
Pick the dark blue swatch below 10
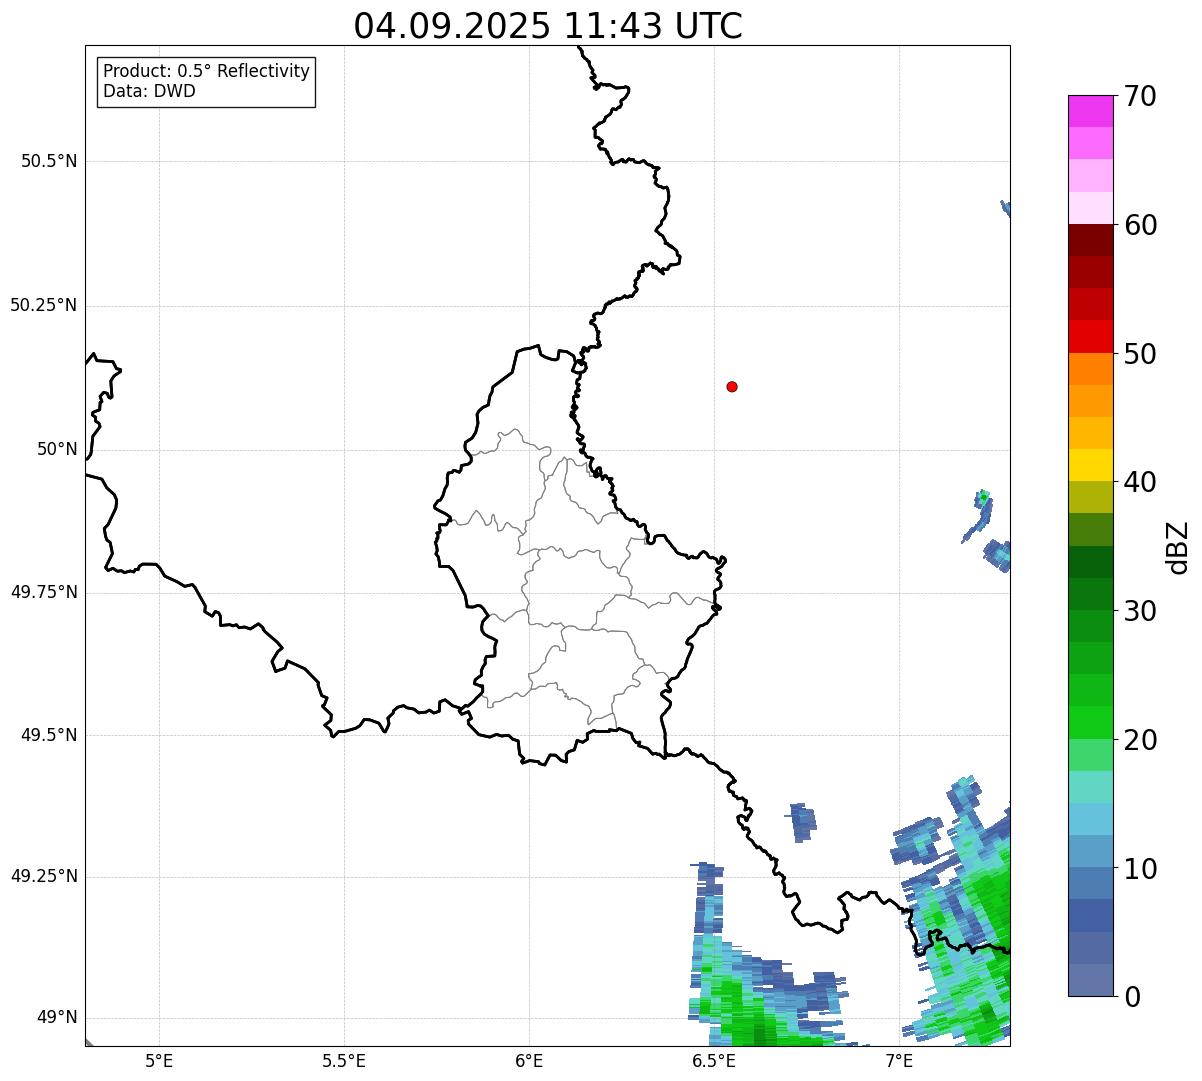click(x=1090, y=916)
